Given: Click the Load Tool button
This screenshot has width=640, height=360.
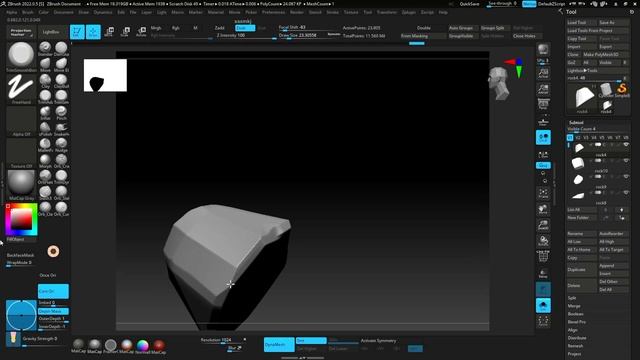Looking at the screenshot, I should point(582,22).
